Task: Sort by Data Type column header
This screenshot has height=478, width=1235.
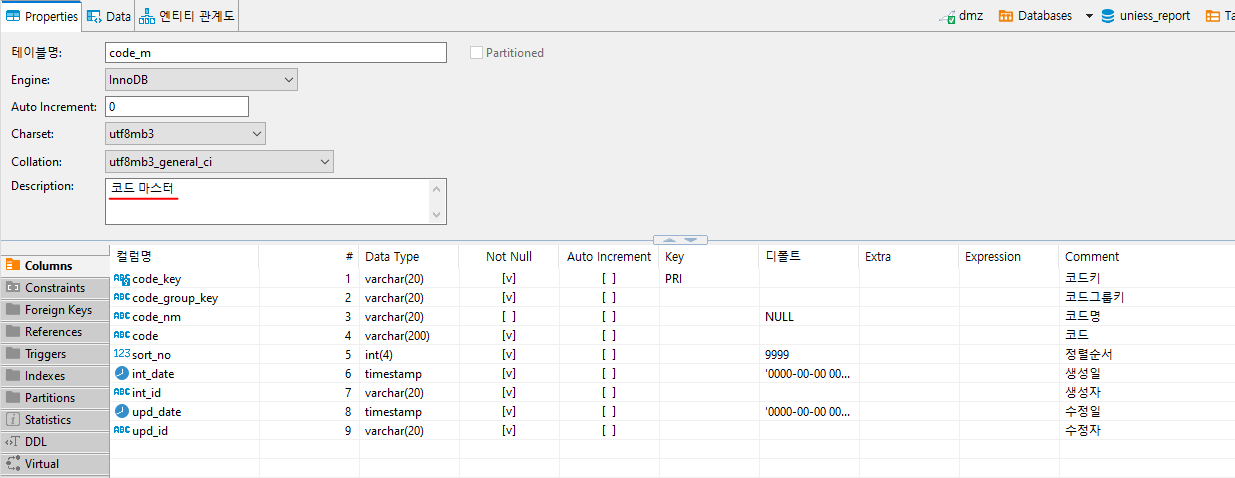Action: click(408, 257)
